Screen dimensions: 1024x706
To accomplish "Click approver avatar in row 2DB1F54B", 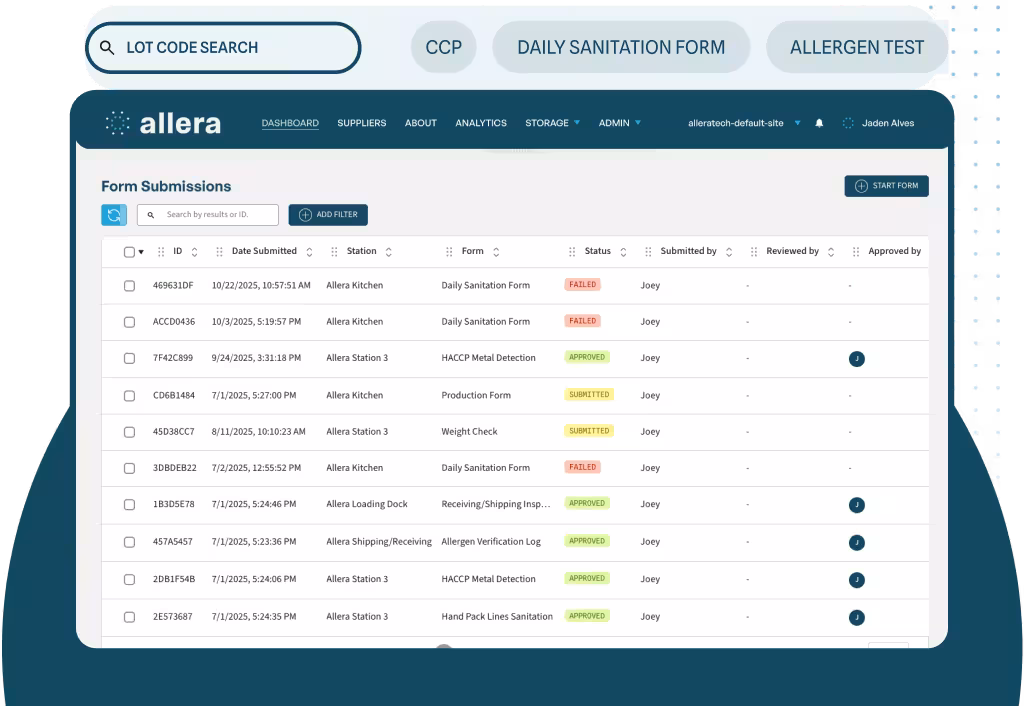I will [857, 580].
